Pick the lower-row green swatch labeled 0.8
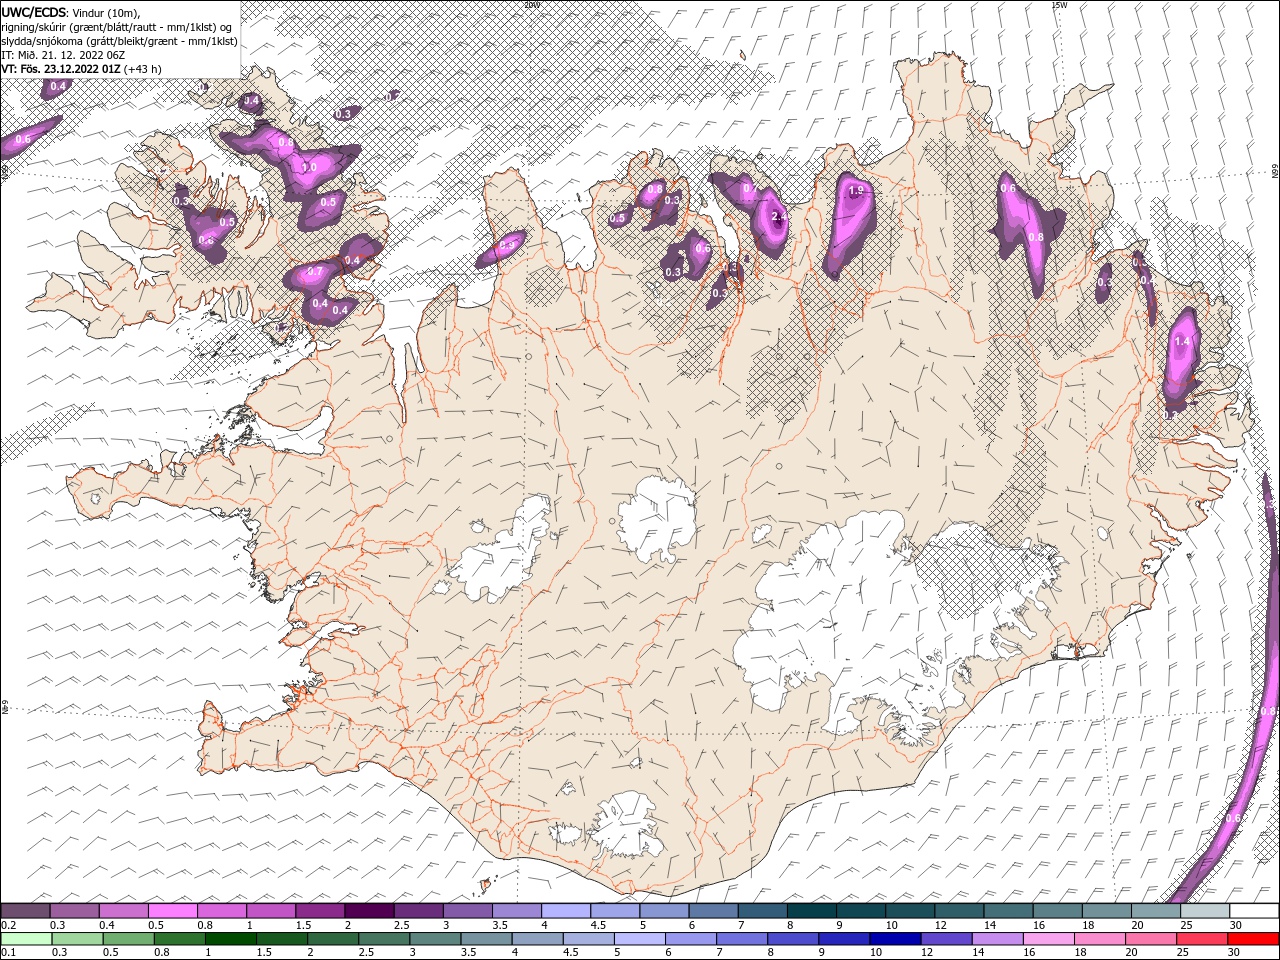The height and width of the screenshot is (960, 1280). coord(179,938)
